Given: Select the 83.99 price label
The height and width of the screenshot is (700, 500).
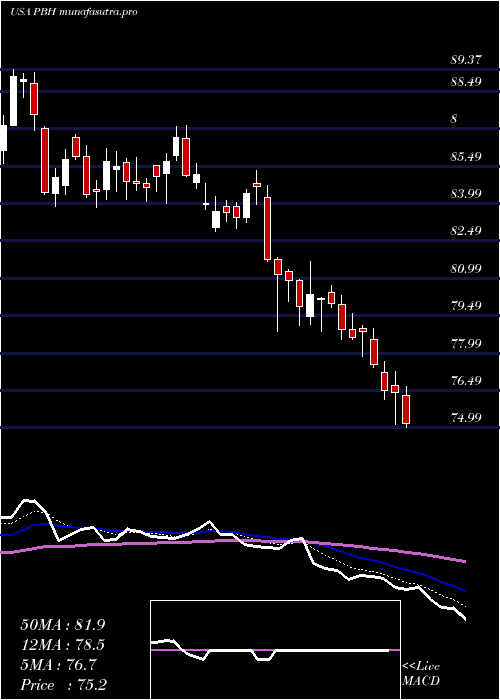Looking at the screenshot, I should (466, 193).
